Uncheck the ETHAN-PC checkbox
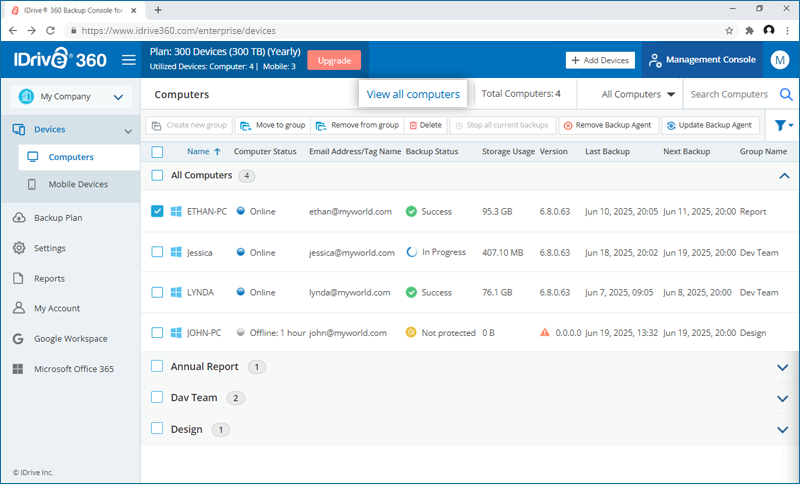 pyautogui.click(x=157, y=211)
